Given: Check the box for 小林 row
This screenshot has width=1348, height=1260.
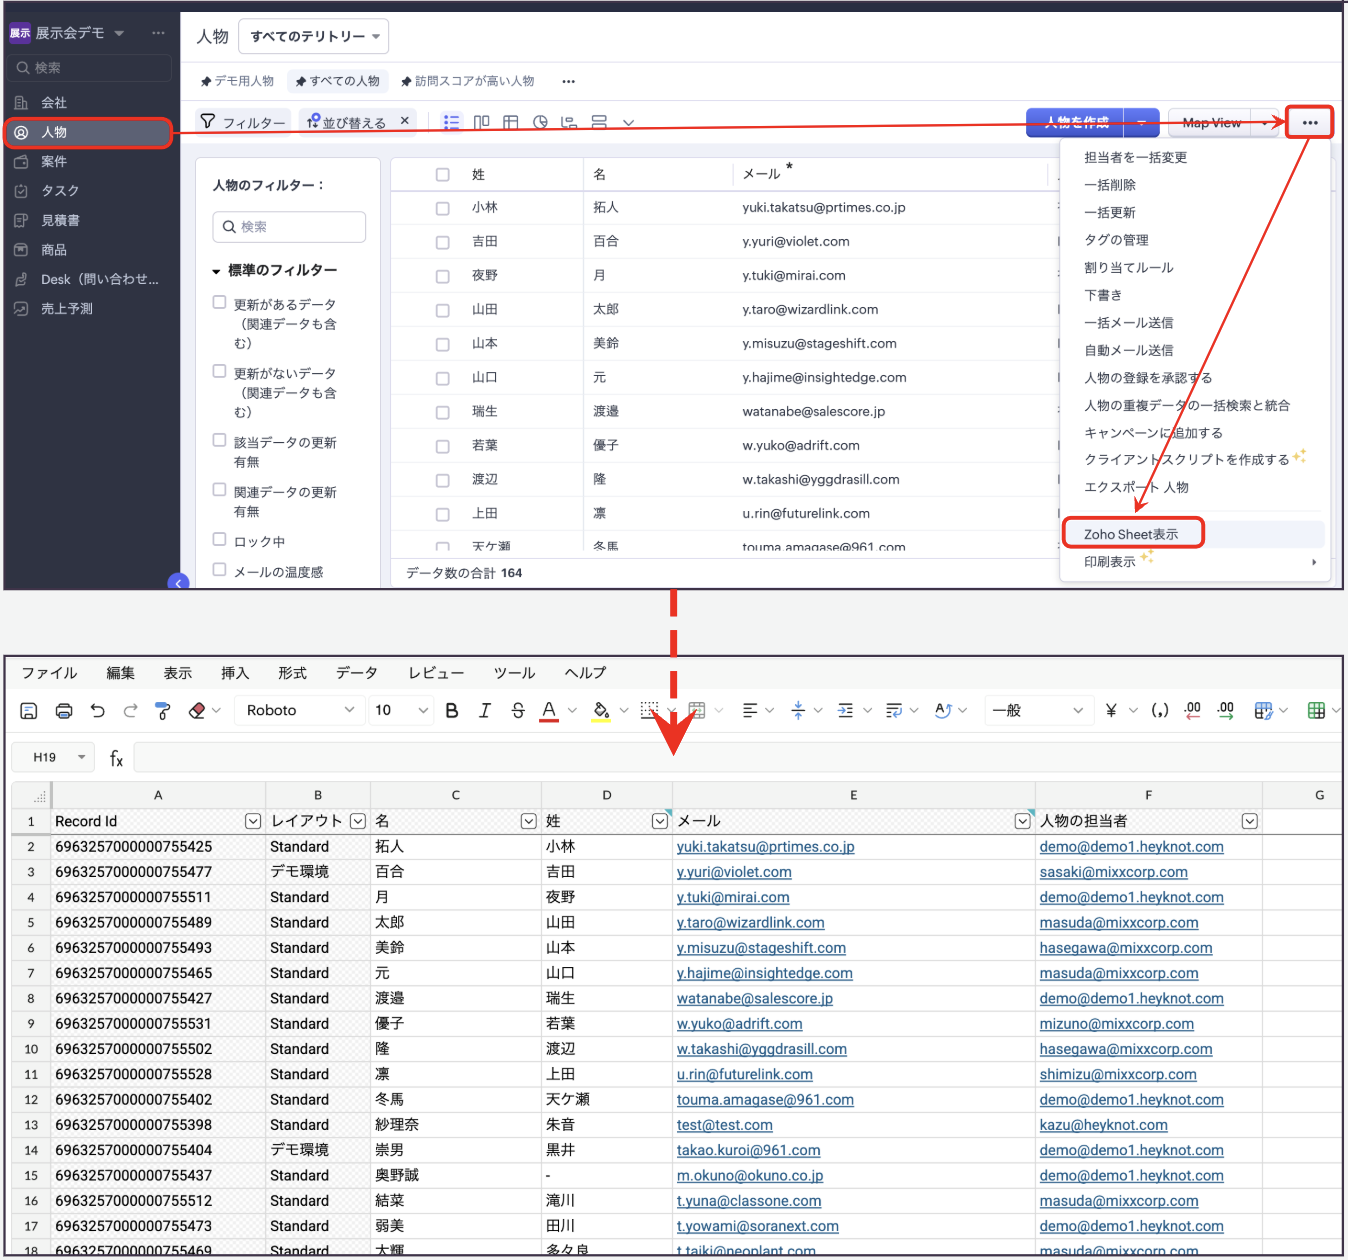Looking at the screenshot, I should 442,209.
